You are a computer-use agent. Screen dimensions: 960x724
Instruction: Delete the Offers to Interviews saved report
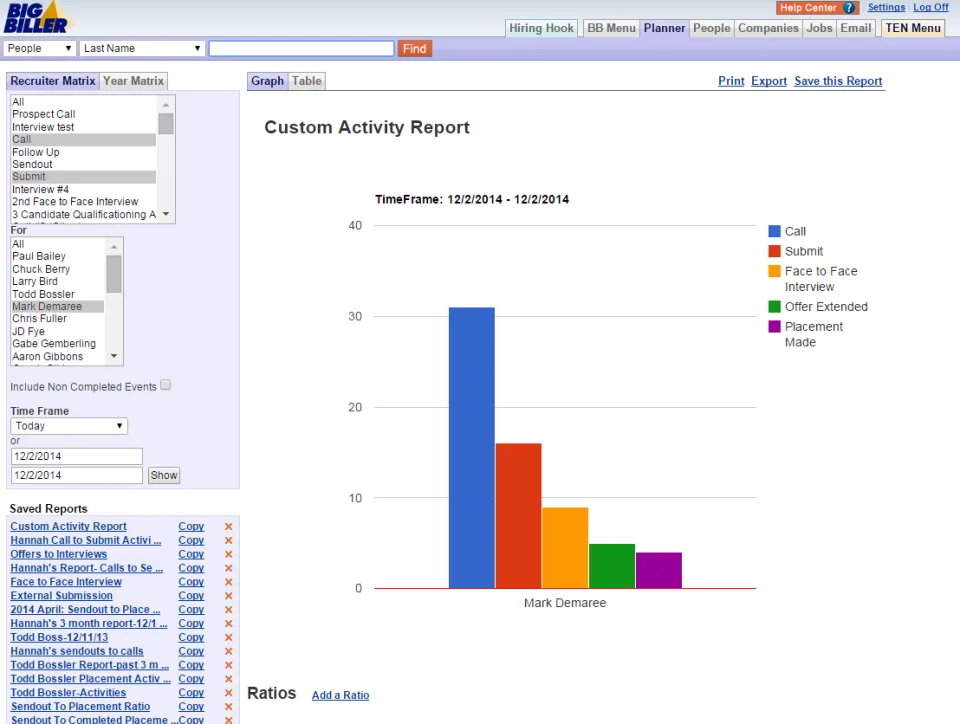point(228,554)
